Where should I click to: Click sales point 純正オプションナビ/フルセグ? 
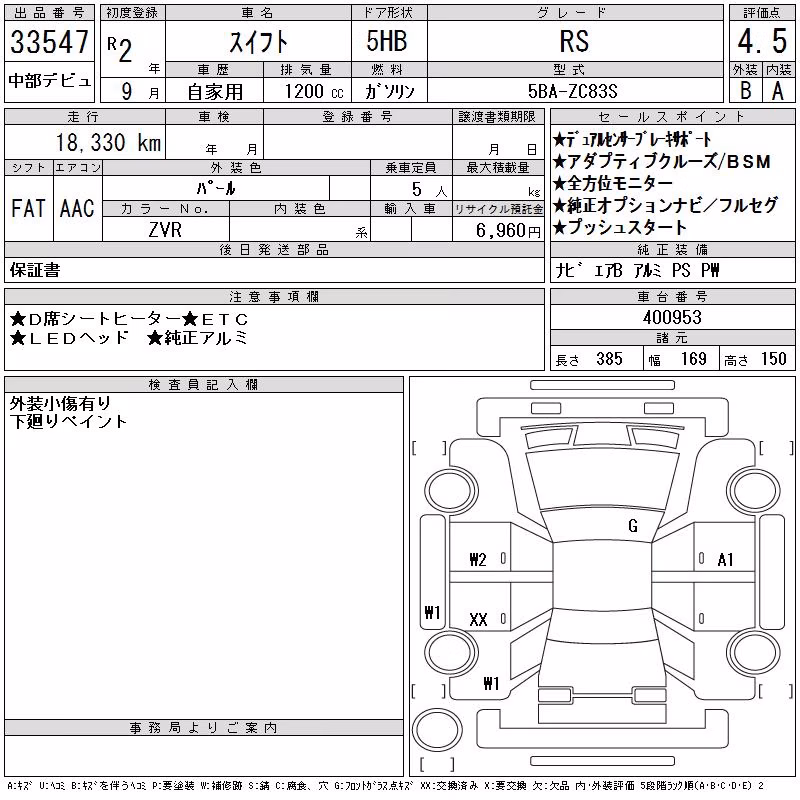coord(665,205)
